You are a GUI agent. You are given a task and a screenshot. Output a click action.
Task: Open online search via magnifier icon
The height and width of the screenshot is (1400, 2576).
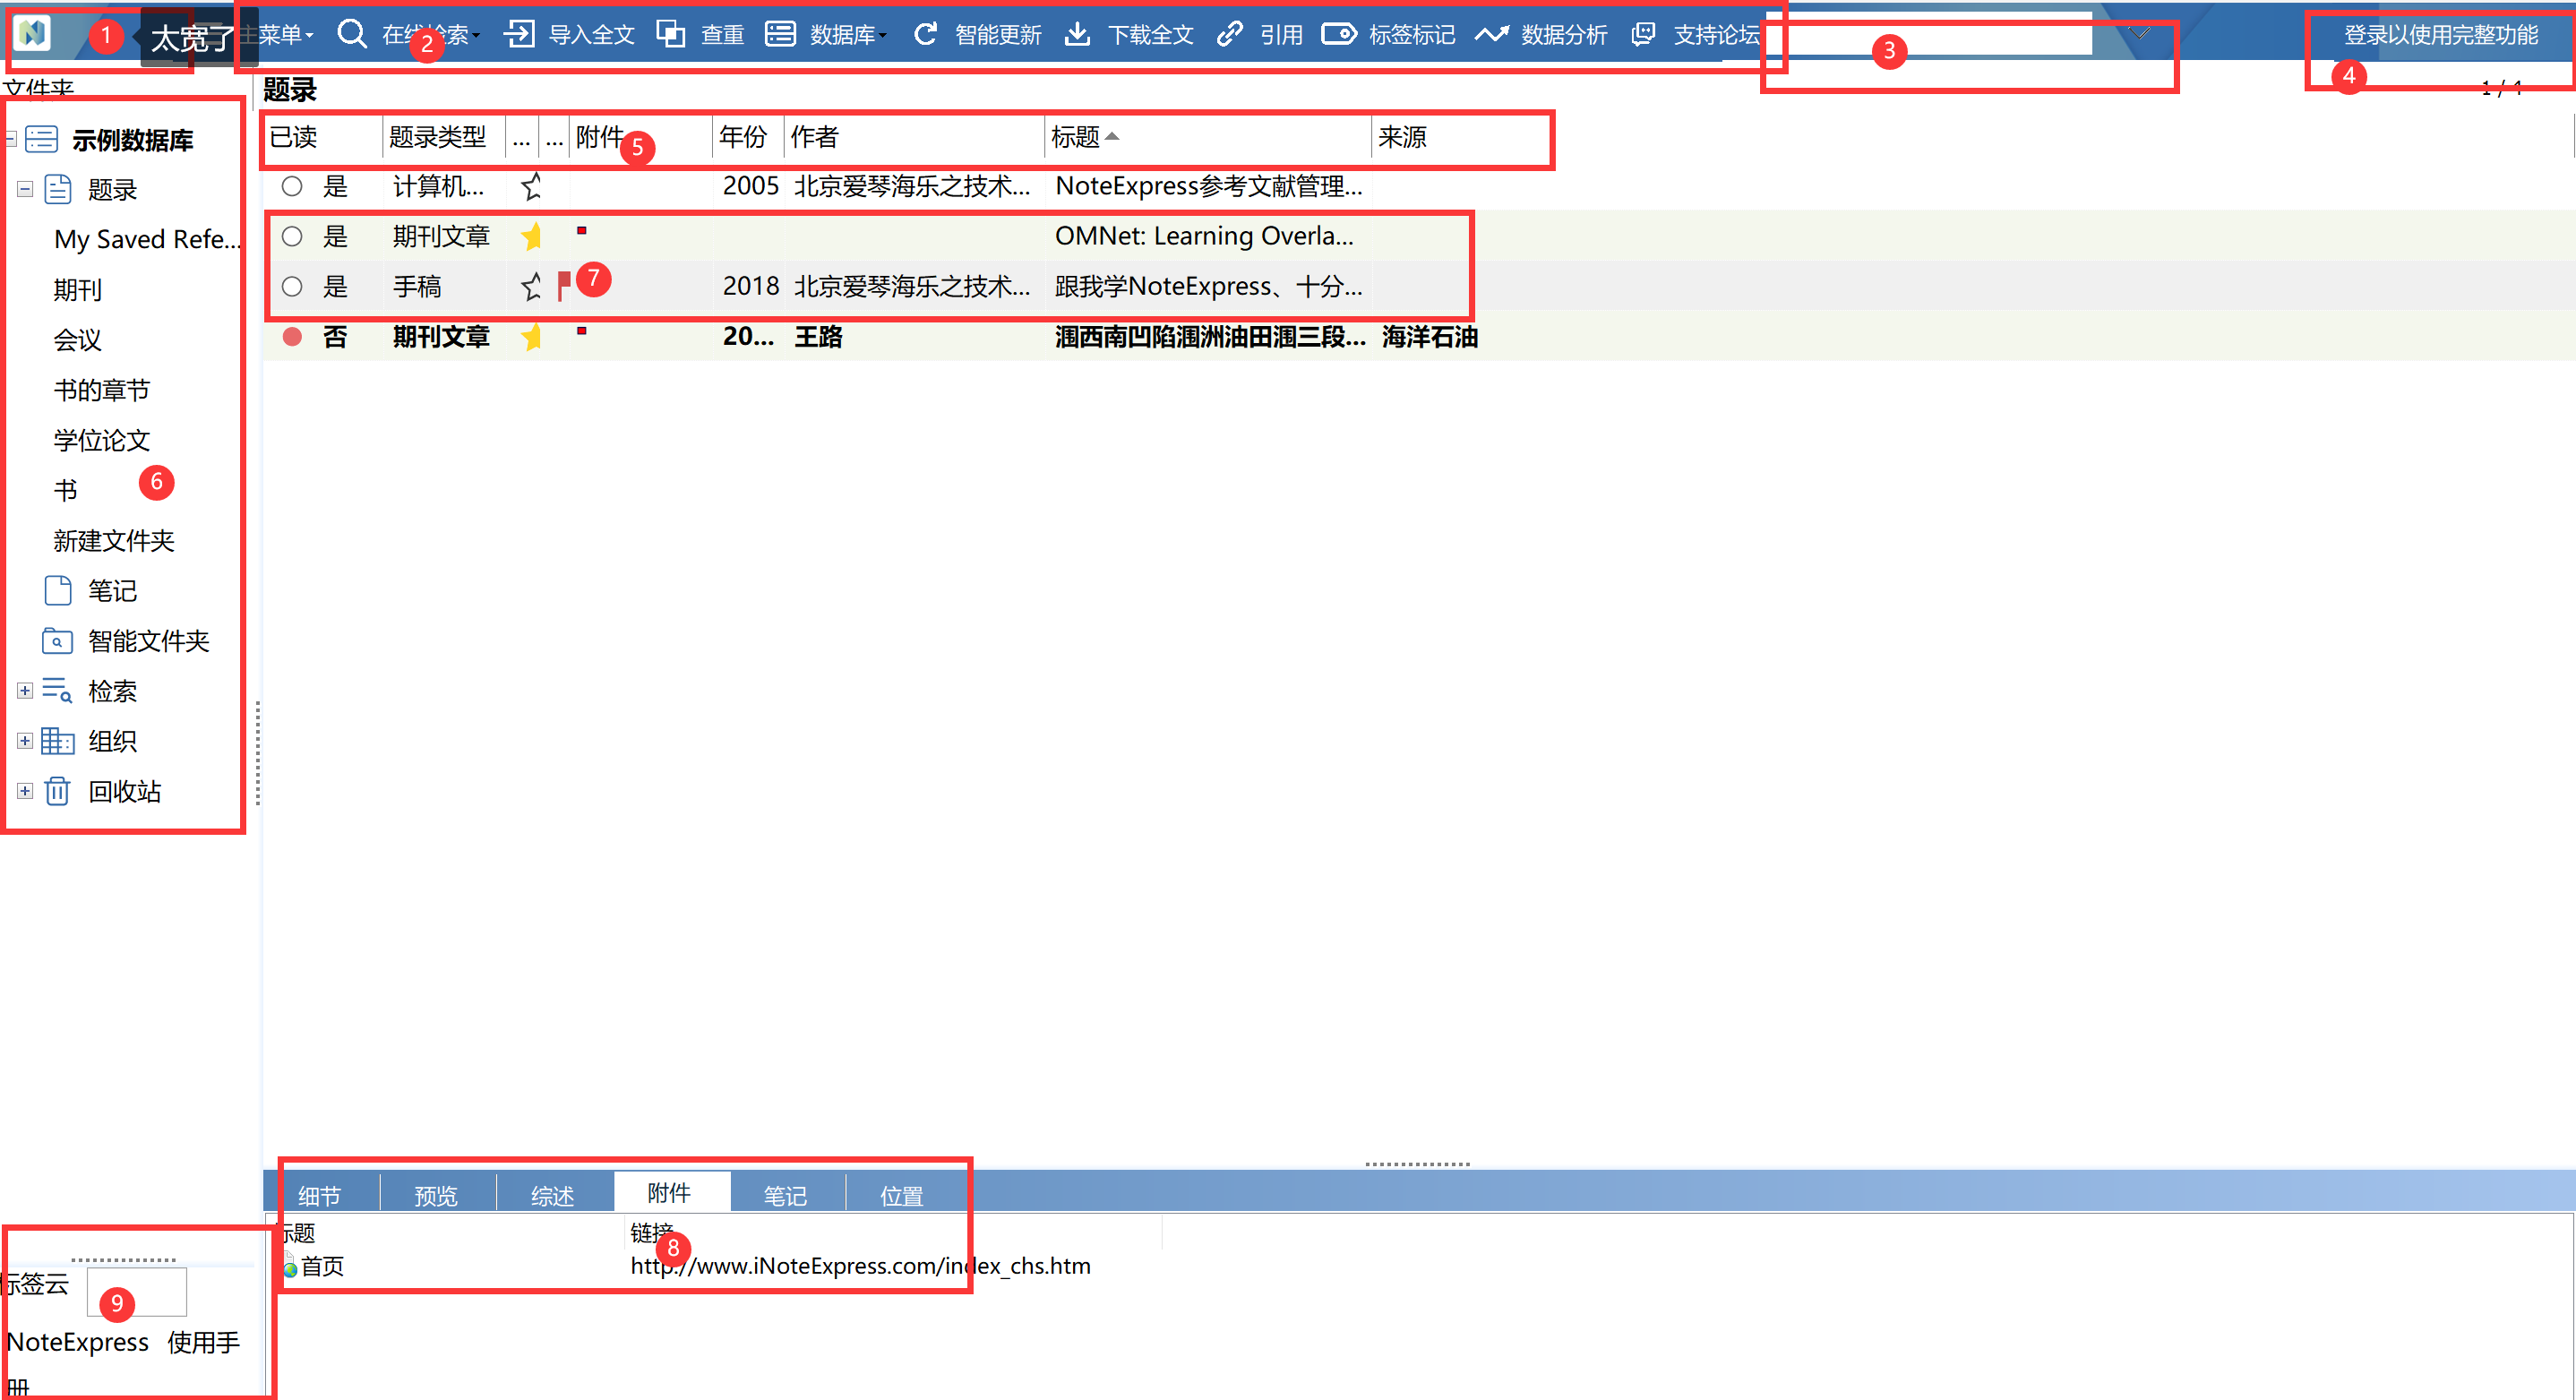352,34
